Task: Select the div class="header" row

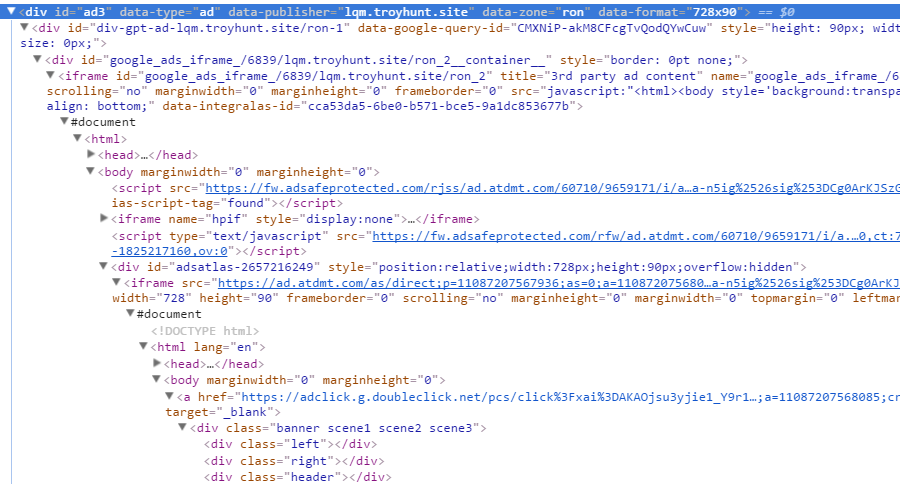Action: tap(297, 477)
